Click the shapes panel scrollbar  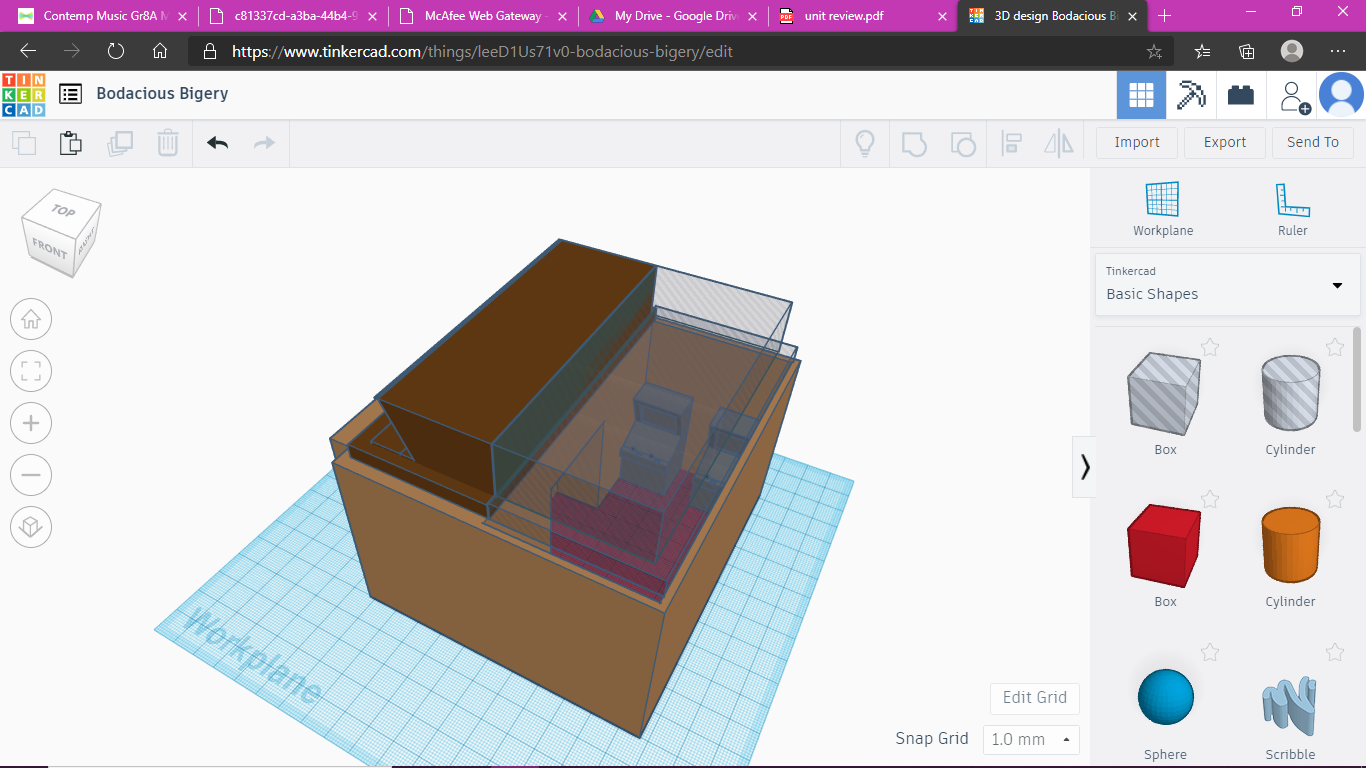click(x=1357, y=380)
